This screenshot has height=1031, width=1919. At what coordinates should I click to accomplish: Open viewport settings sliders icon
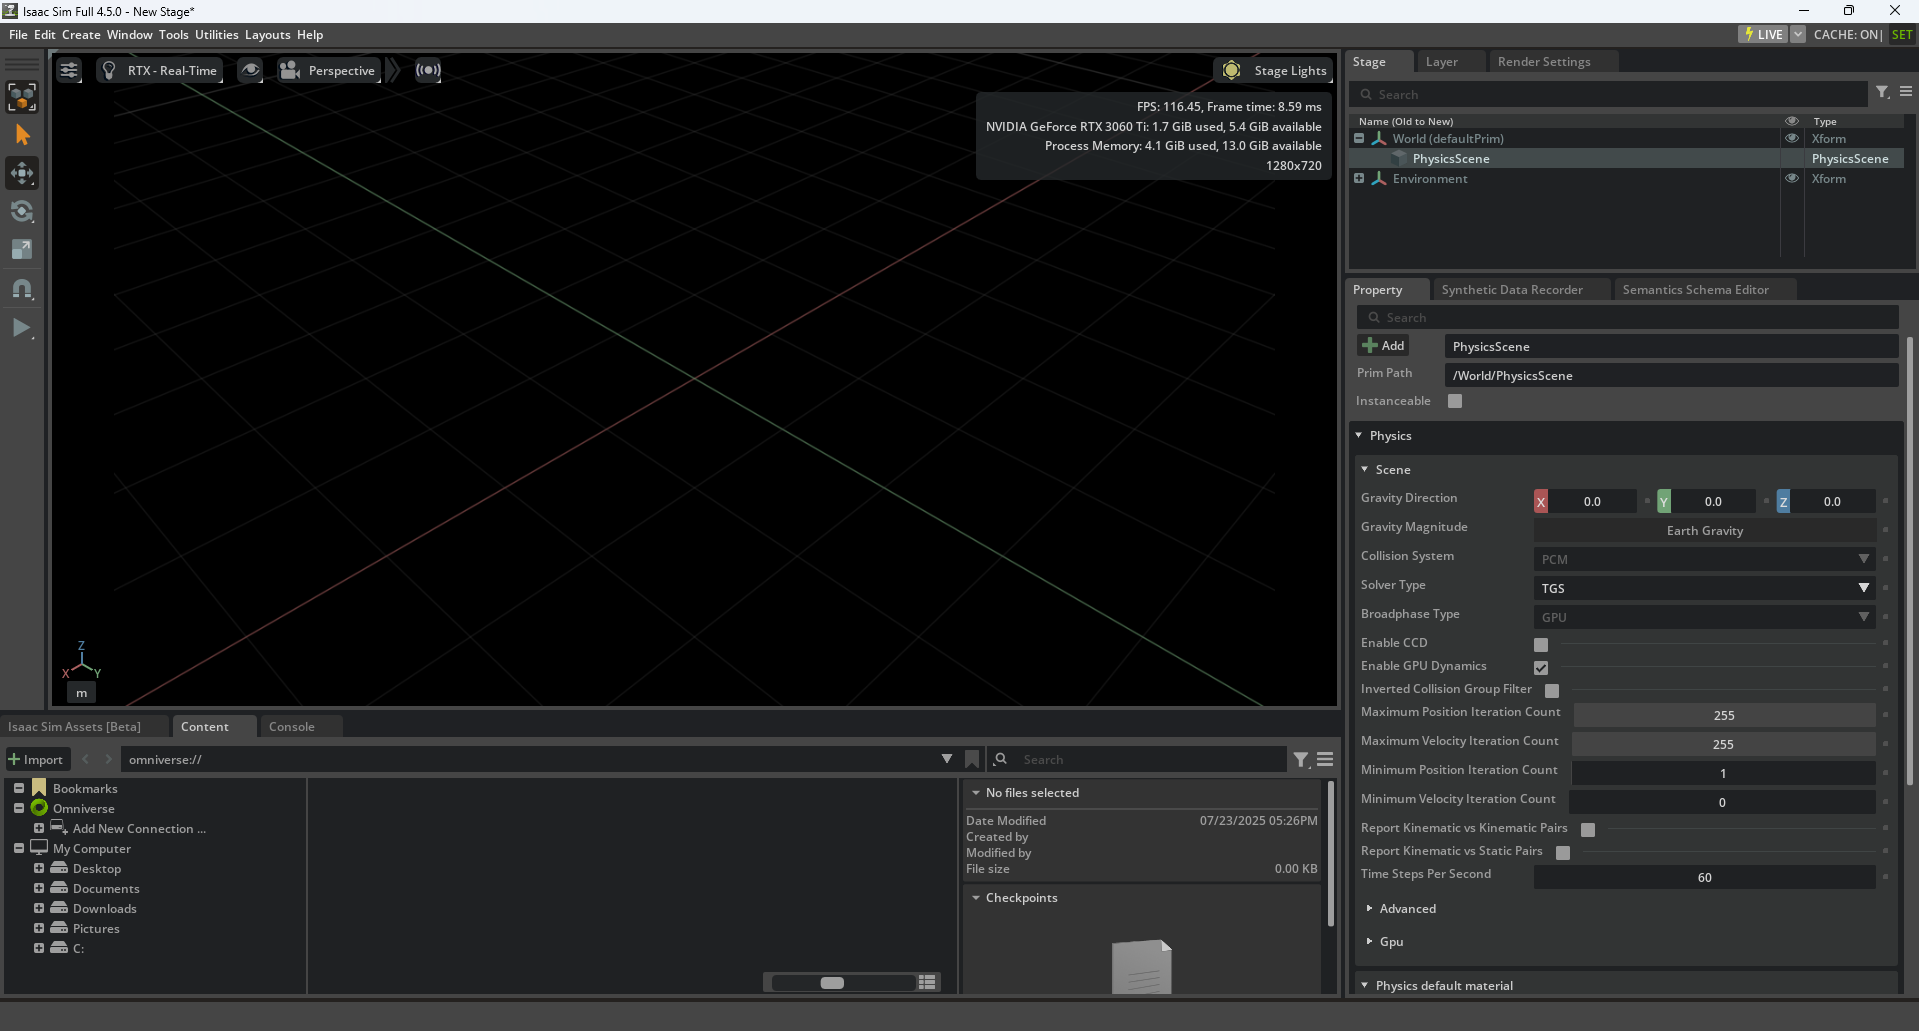coord(69,70)
